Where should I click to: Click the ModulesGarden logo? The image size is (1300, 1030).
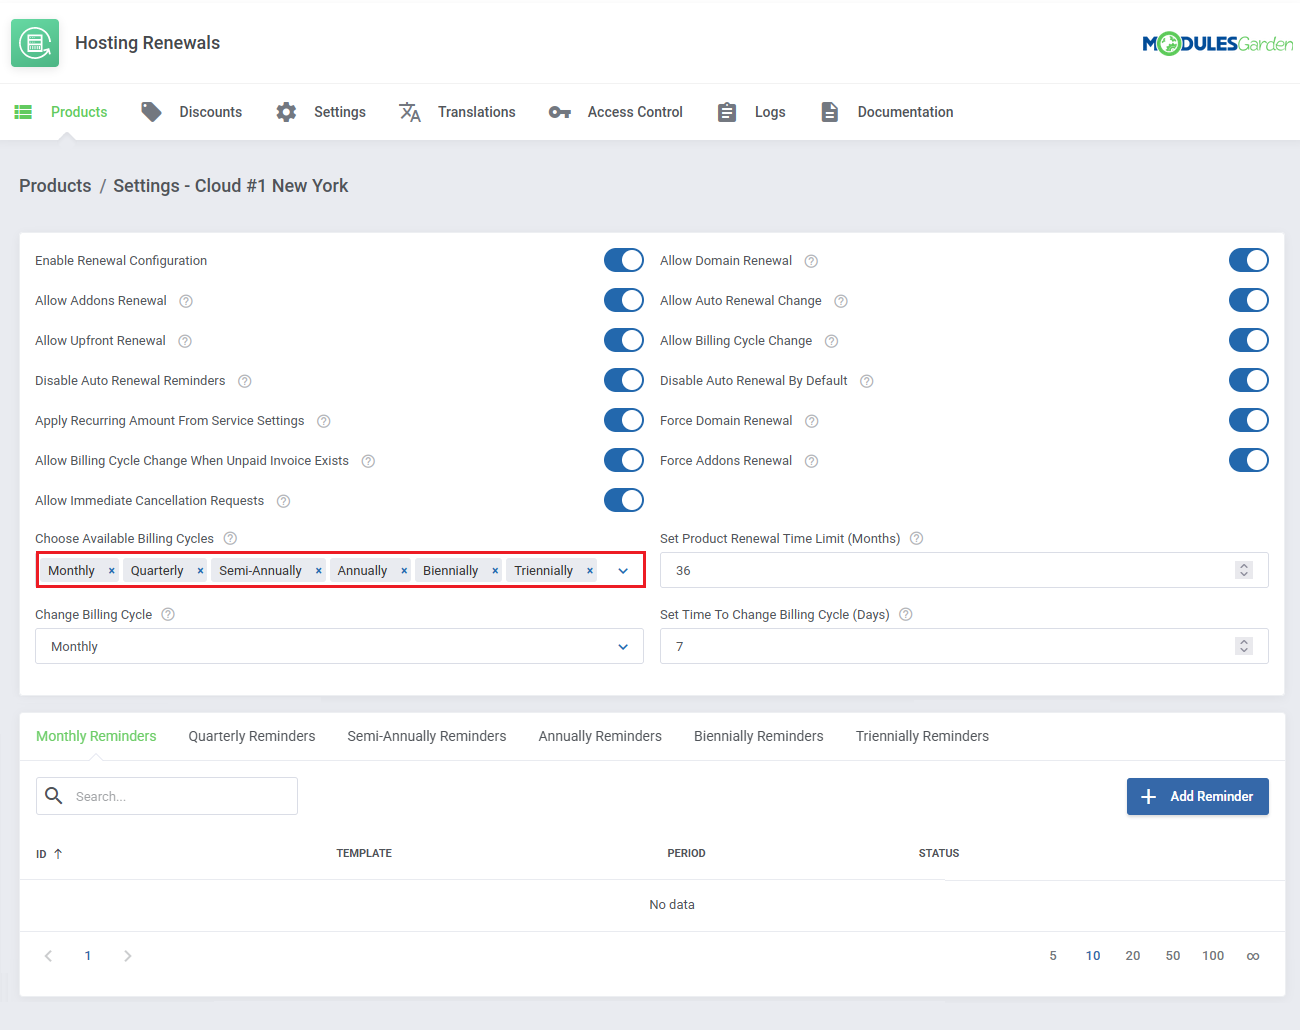pyautogui.click(x=1217, y=44)
